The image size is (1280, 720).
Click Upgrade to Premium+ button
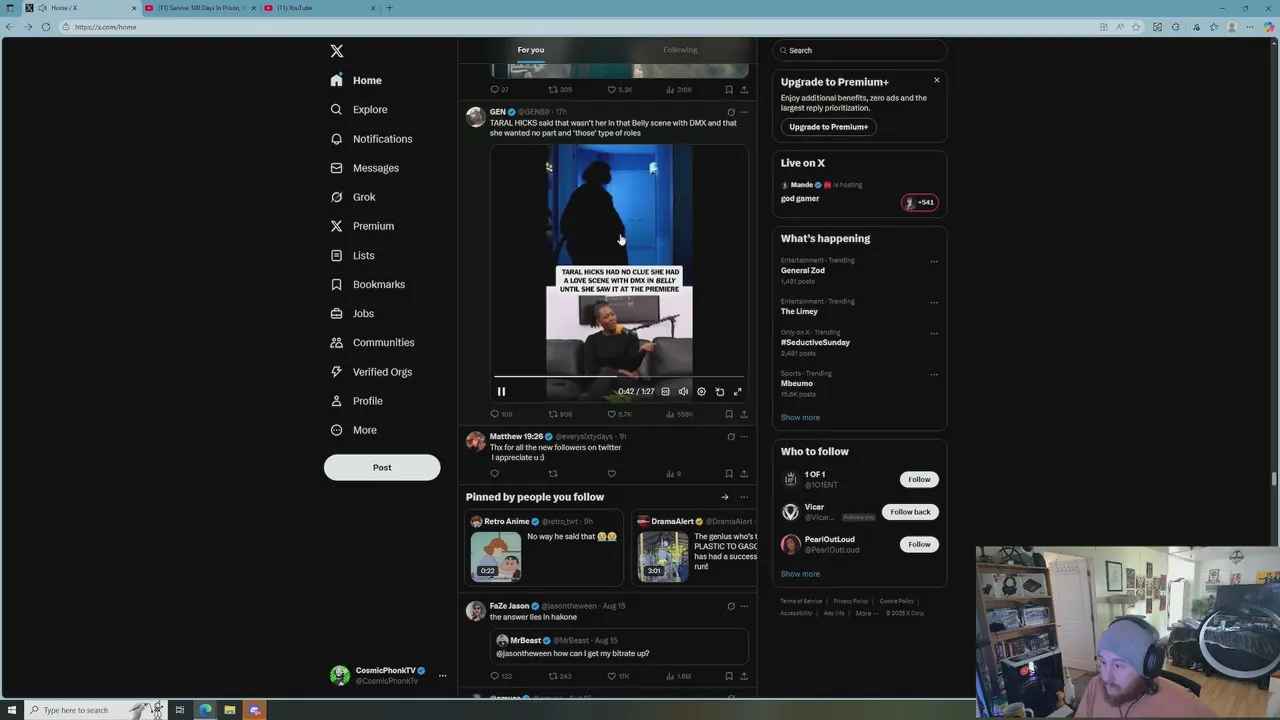tap(828, 127)
